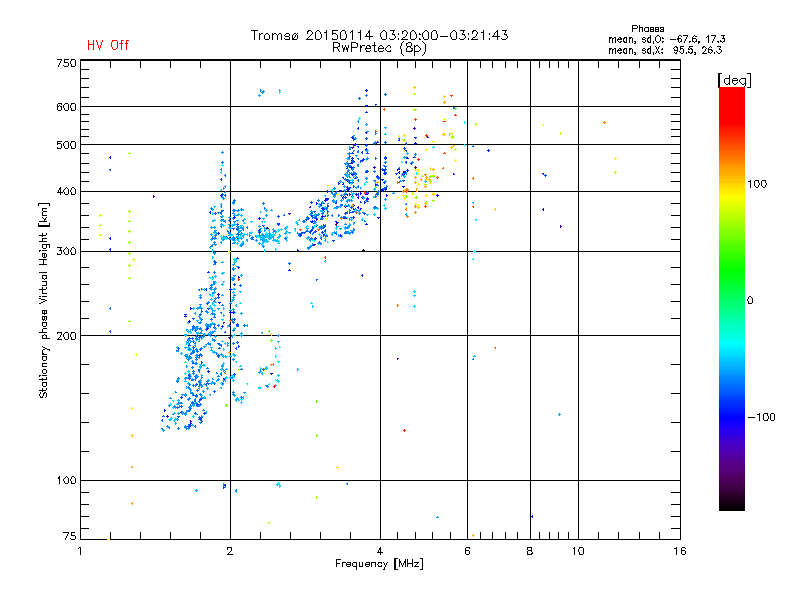Click the 75 label on the height axis
Viewport: 800px width, 600px height.
(x=69, y=538)
